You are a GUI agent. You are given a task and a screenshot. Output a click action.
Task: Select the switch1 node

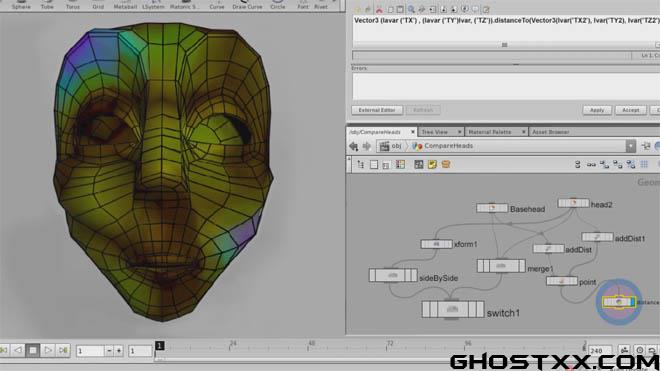(x=453, y=310)
